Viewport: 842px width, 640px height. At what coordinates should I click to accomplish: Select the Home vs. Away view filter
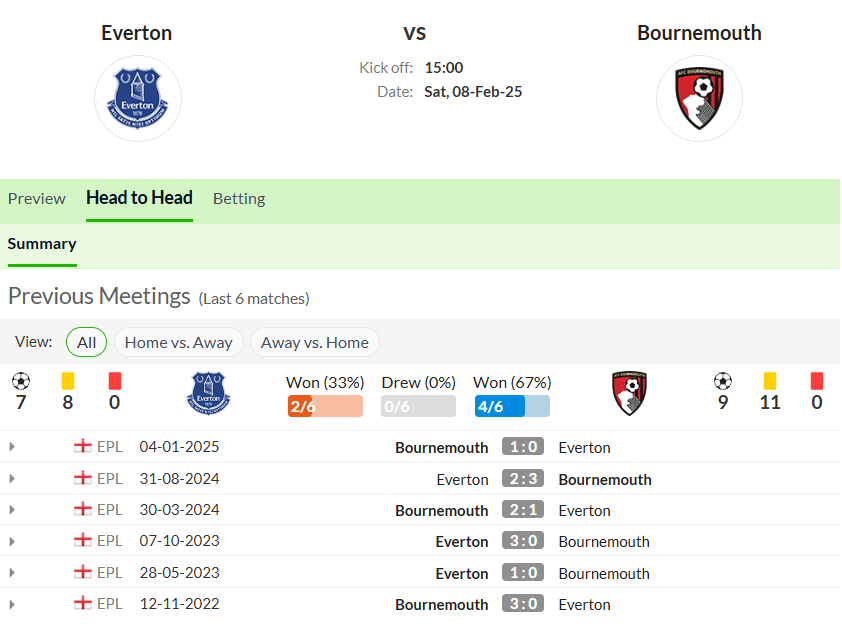click(179, 342)
